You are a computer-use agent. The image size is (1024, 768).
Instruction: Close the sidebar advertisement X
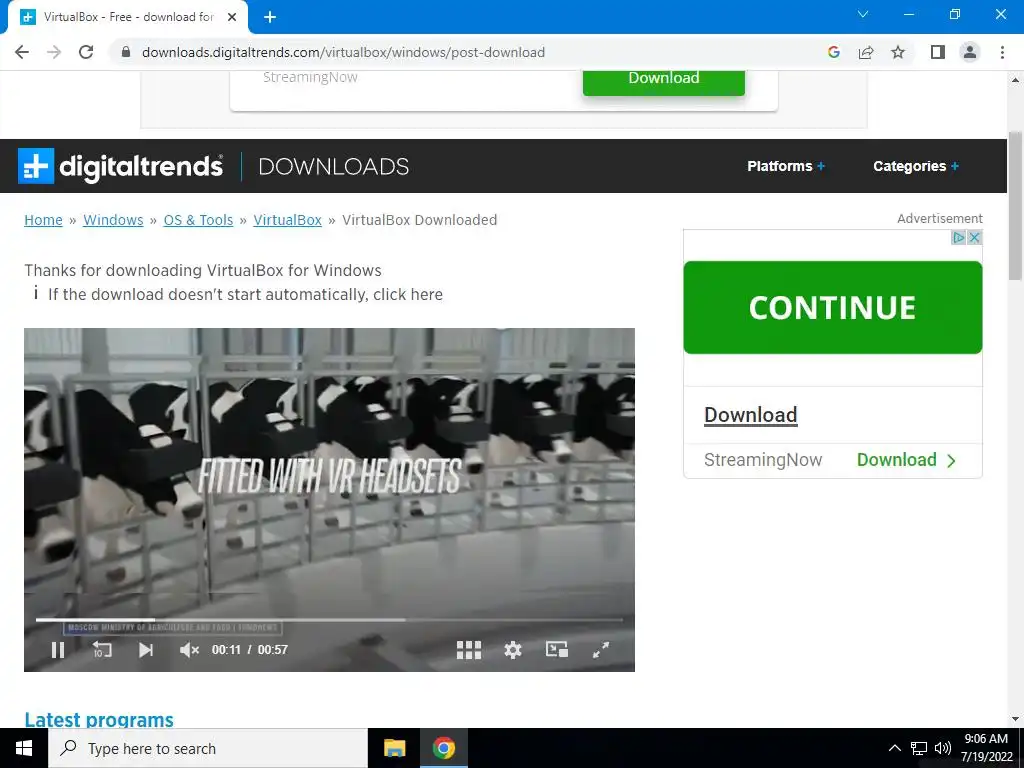(x=974, y=238)
